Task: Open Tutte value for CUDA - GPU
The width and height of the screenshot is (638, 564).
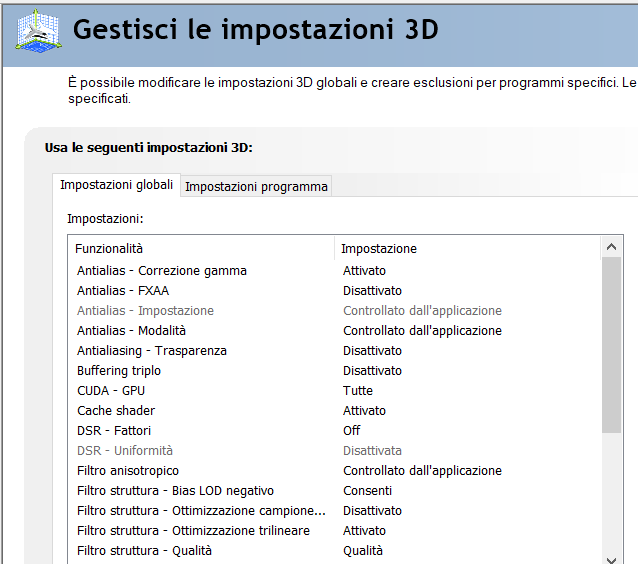Action: pos(358,390)
